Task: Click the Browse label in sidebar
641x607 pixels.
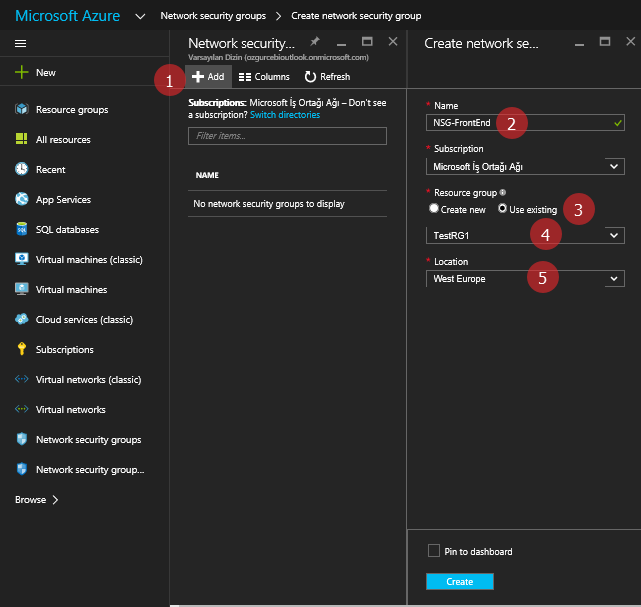Action: (x=30, y=499)
